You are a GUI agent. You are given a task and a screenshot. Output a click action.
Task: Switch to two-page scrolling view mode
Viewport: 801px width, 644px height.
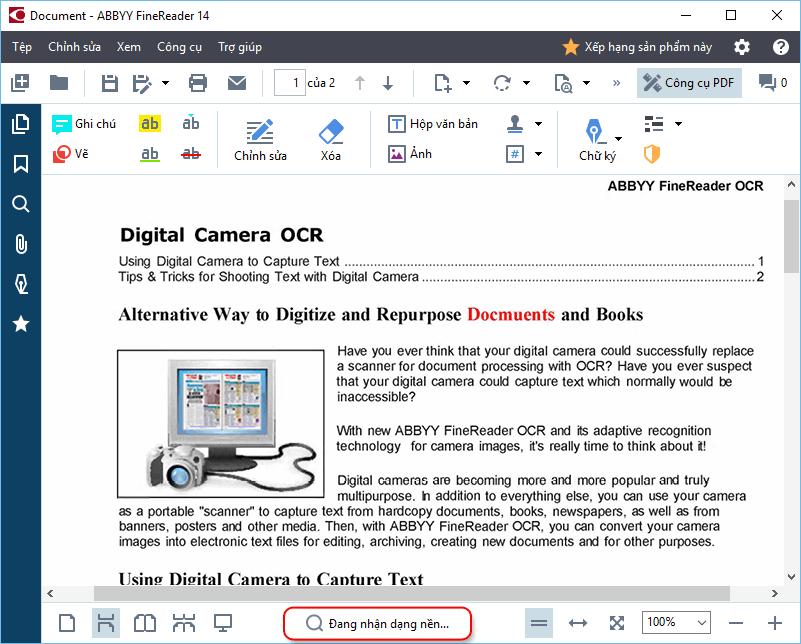[x=184, y=623]
